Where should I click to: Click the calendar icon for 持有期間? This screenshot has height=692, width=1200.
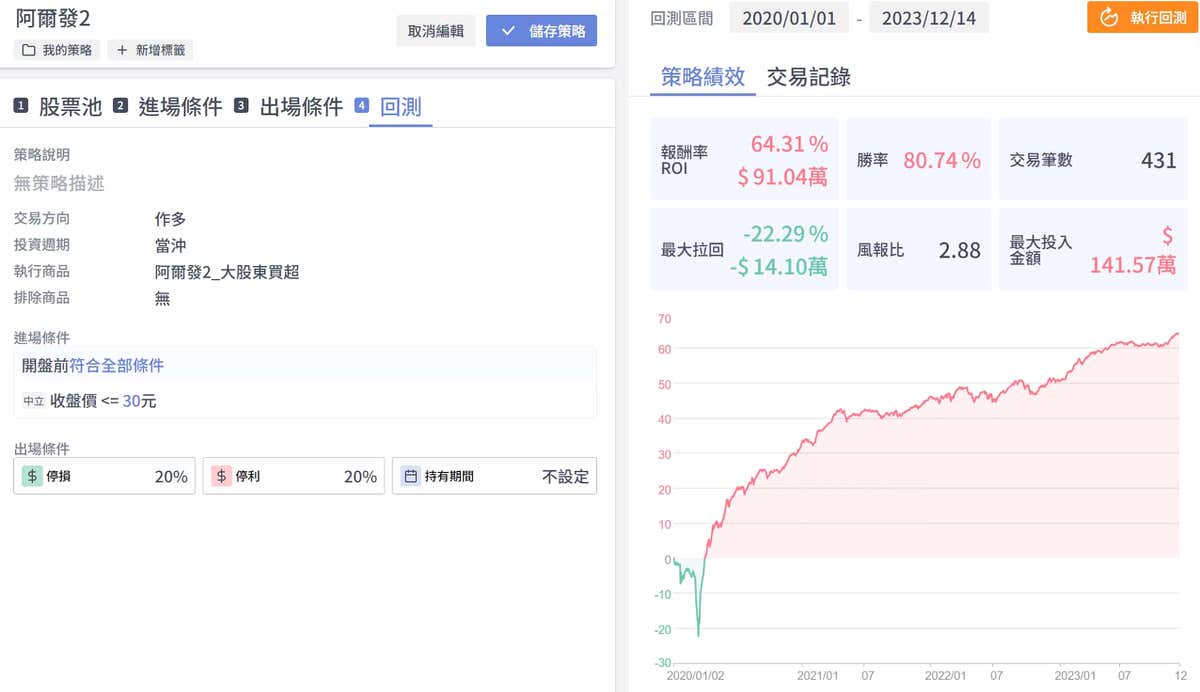click(410, 476)
